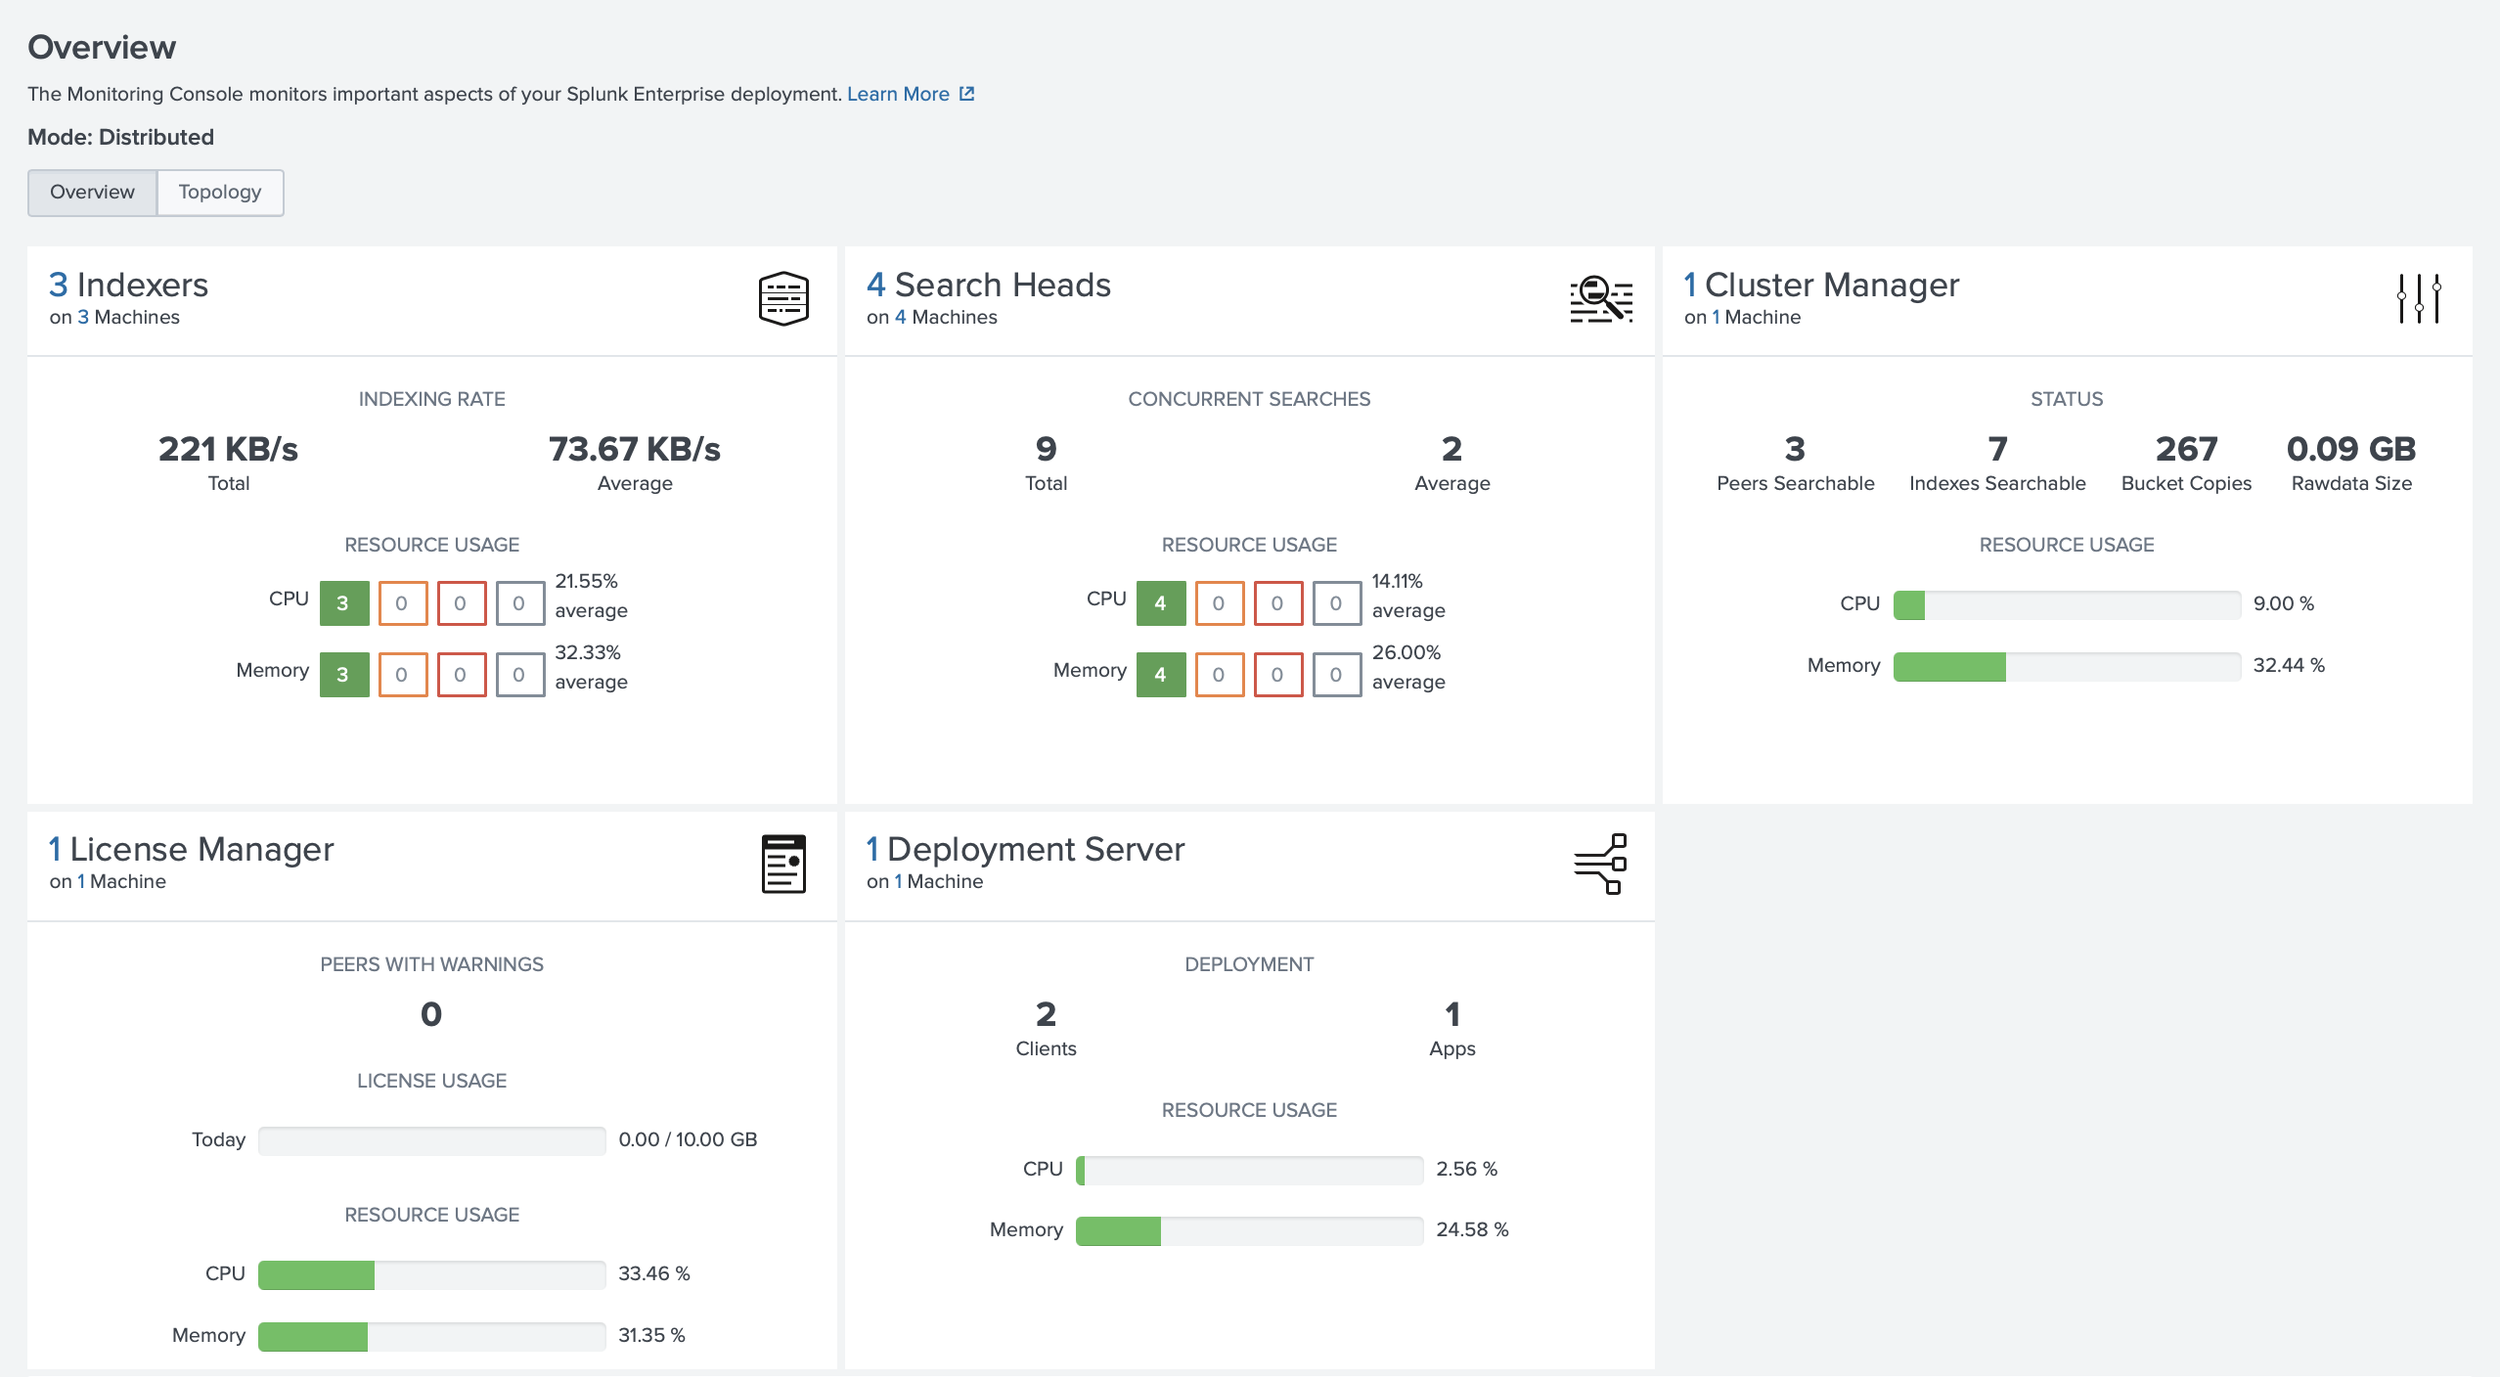Click the License Manager document icon
The height and width of the screenshot is (1377, 2500).
pyautogui.click(x=783, y=863)
